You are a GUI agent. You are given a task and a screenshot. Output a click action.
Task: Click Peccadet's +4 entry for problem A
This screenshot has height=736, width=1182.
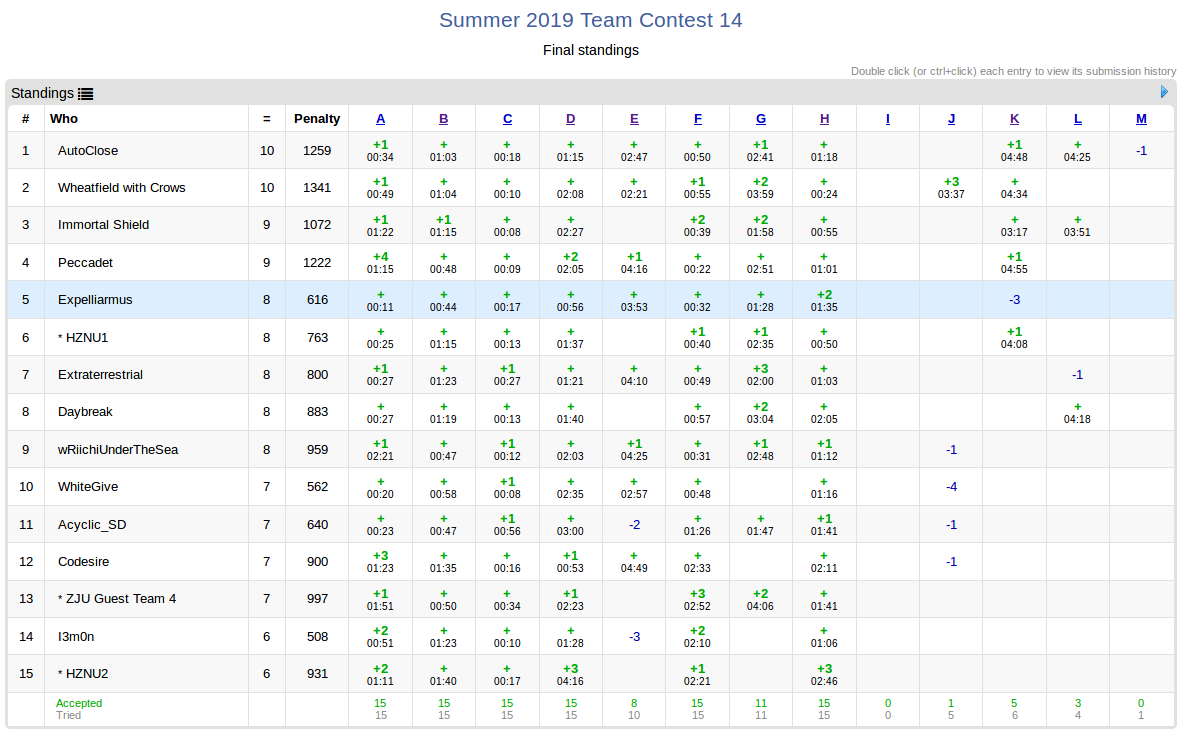click(380, 262)
